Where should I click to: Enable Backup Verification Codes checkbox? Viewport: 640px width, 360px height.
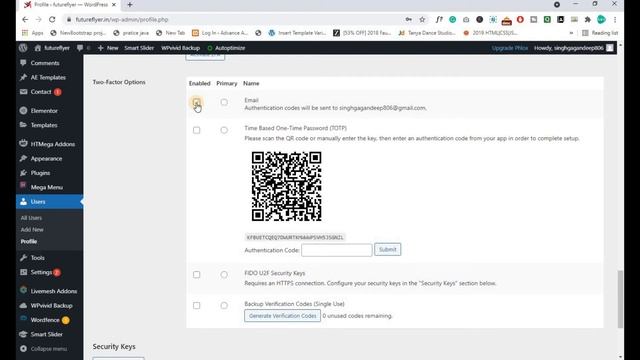click(196, 306)
